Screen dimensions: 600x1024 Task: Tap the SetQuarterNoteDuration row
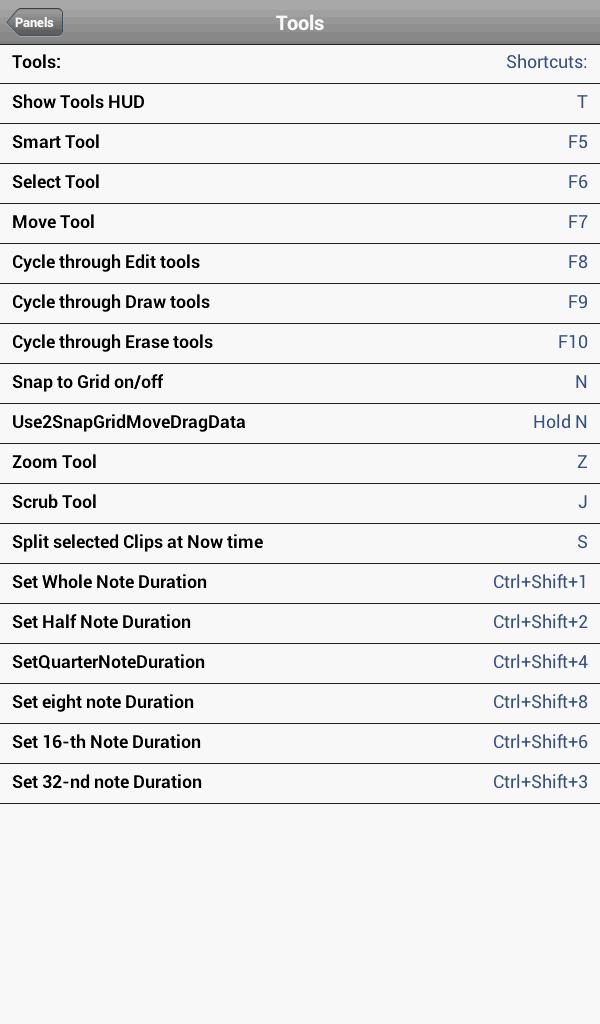coord(300,663)
